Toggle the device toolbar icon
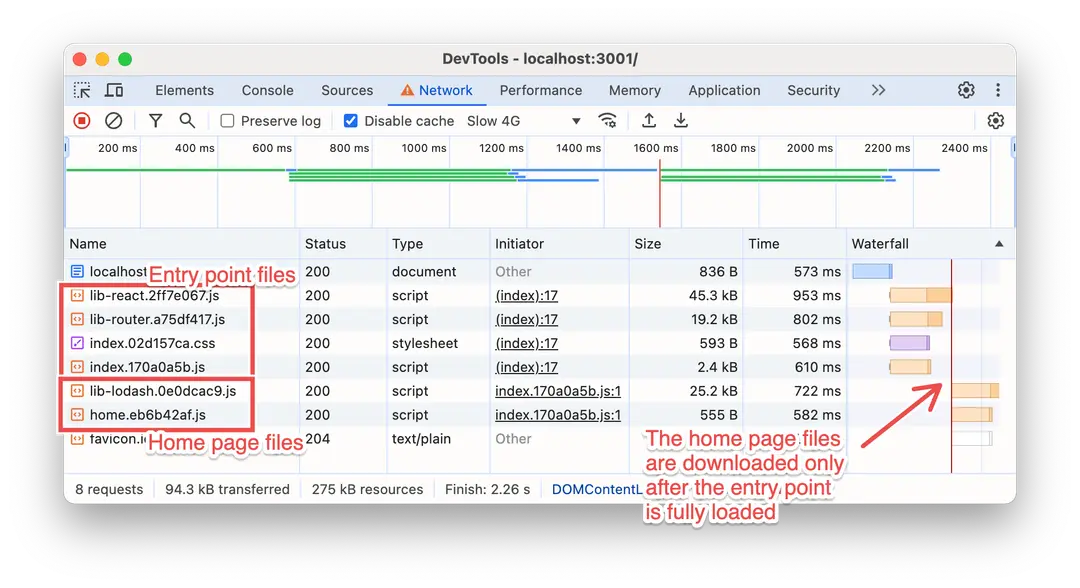 click(x=114, y=90)
